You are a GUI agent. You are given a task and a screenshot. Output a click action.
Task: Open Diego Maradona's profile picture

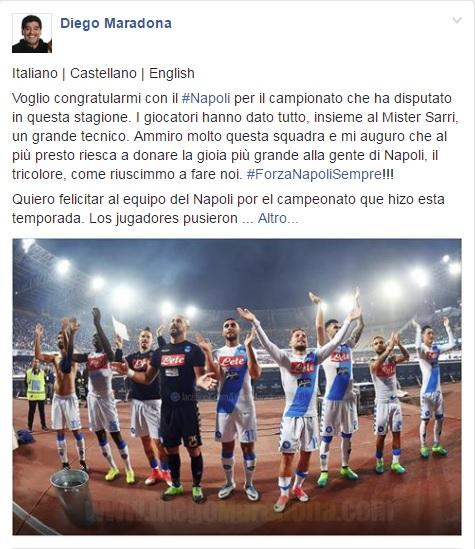point(32,33)
